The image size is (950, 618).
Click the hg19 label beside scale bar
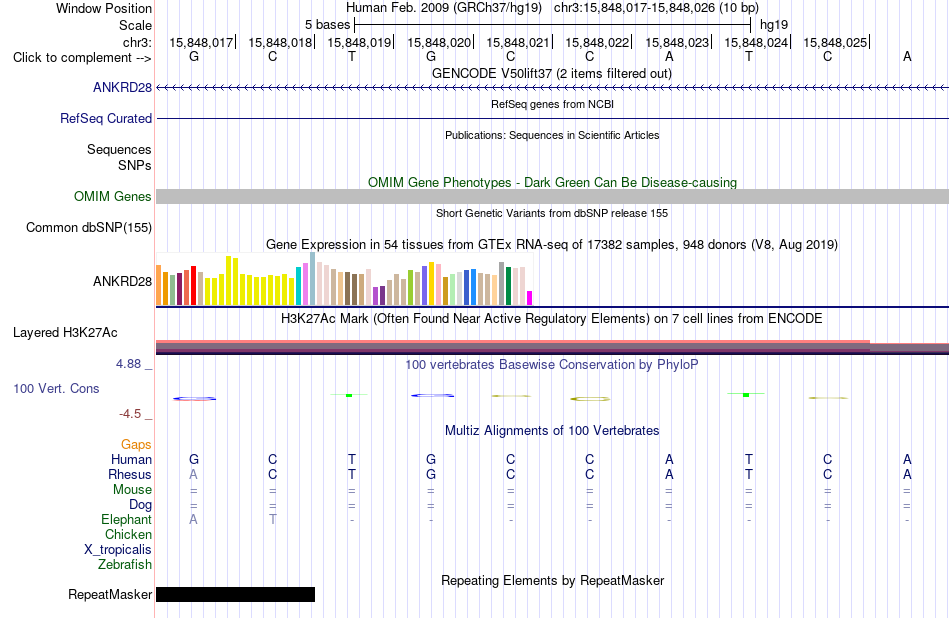[x=774, y=25]
